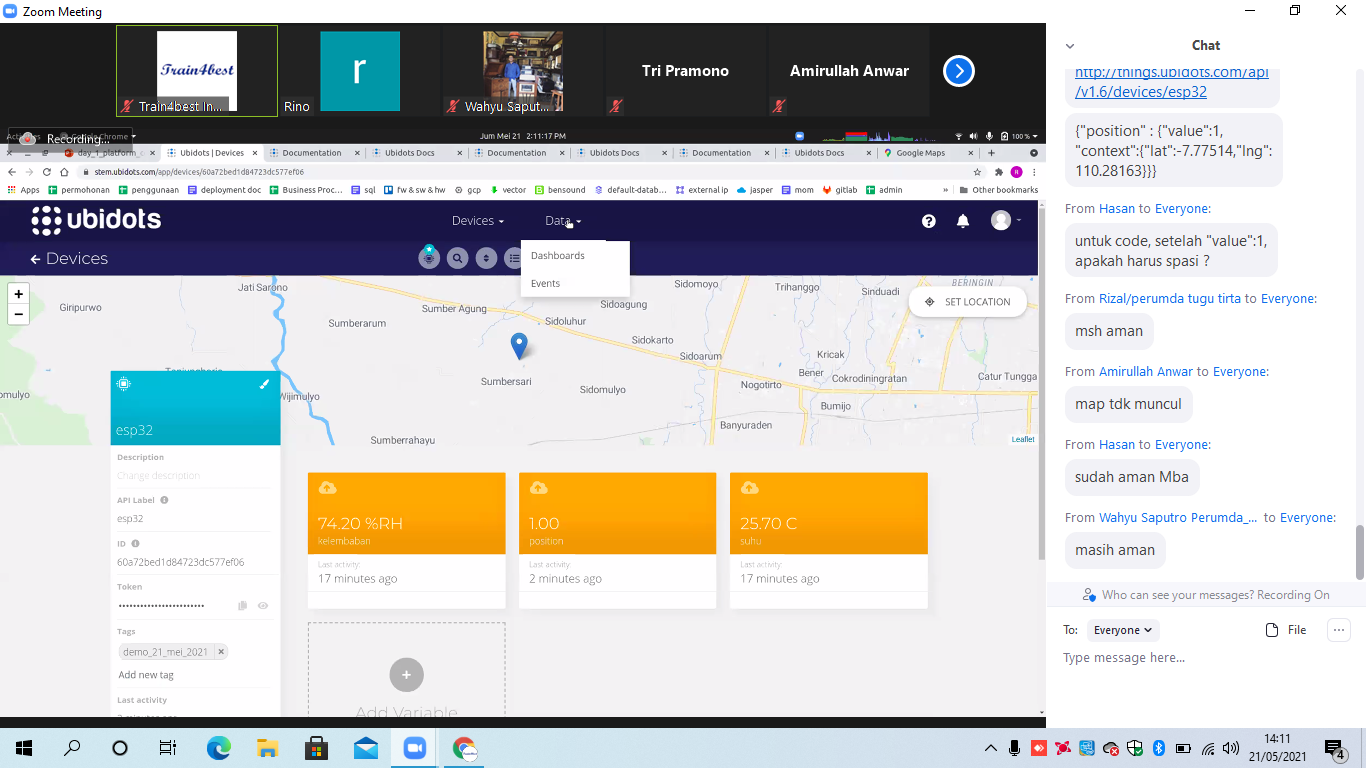Mute microphone from the Windows system tray
Image resolution: width=1366 pixels, height=768 pixels.
point(1015,748)
